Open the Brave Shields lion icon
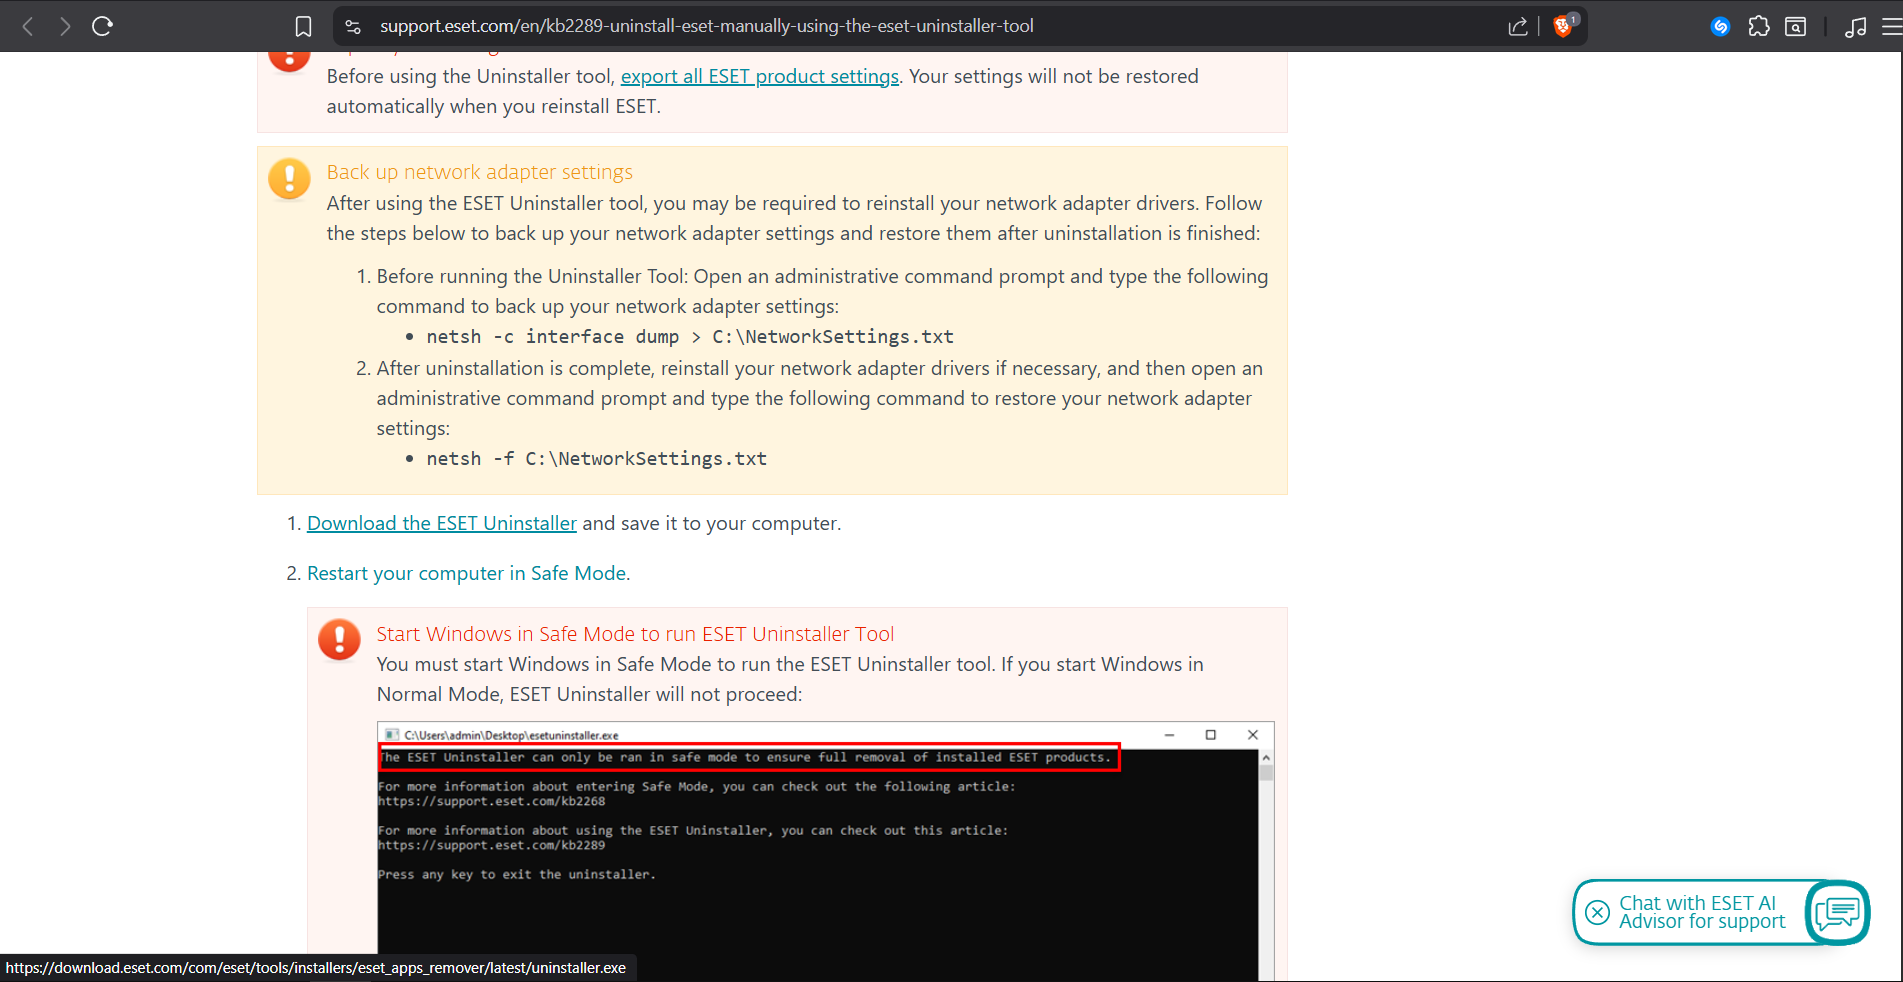The image size is (1903, 982). coord(1564,26)
